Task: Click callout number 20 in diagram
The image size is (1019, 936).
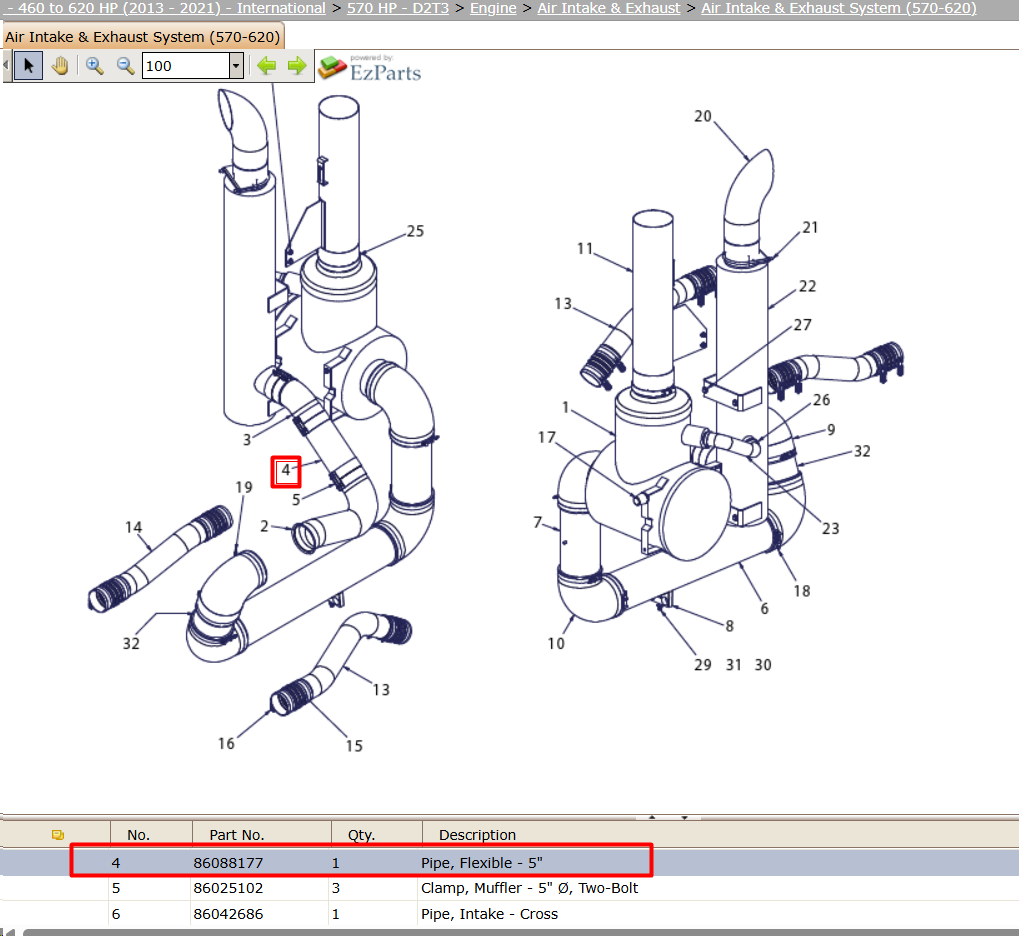Action: (703, 116)
